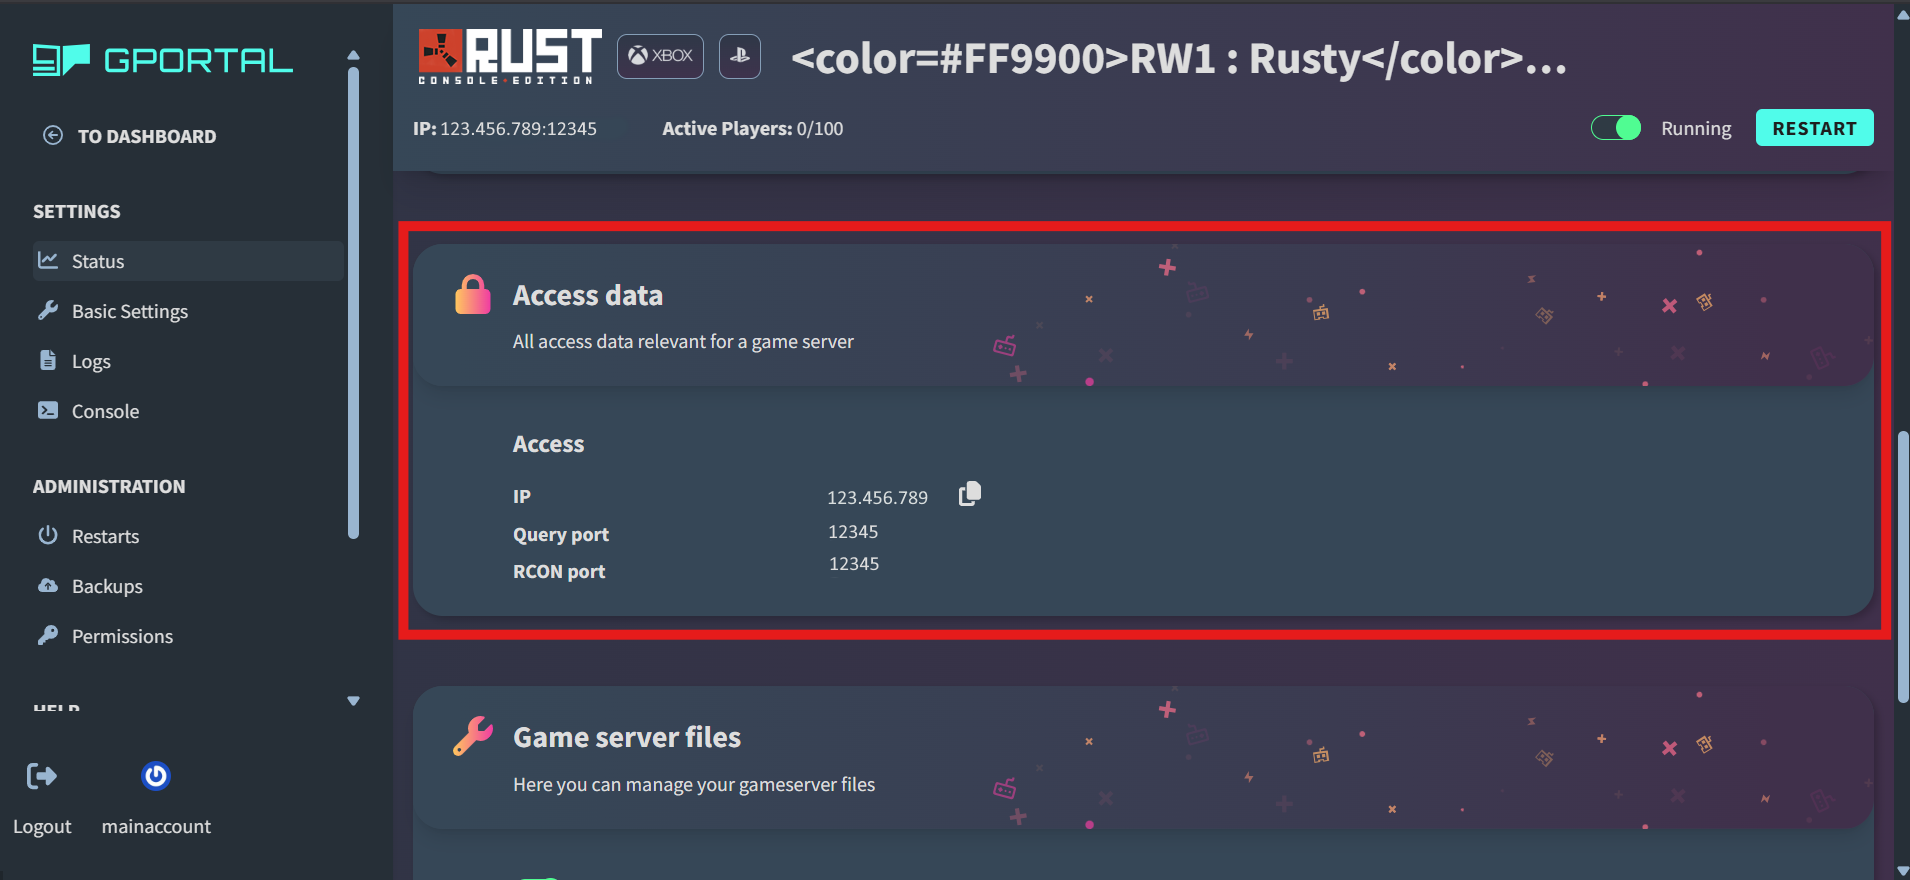Click the sidebar scroll down arrow
The image size is (1910, 880).
pyautogui.click(x=353, y=701)
